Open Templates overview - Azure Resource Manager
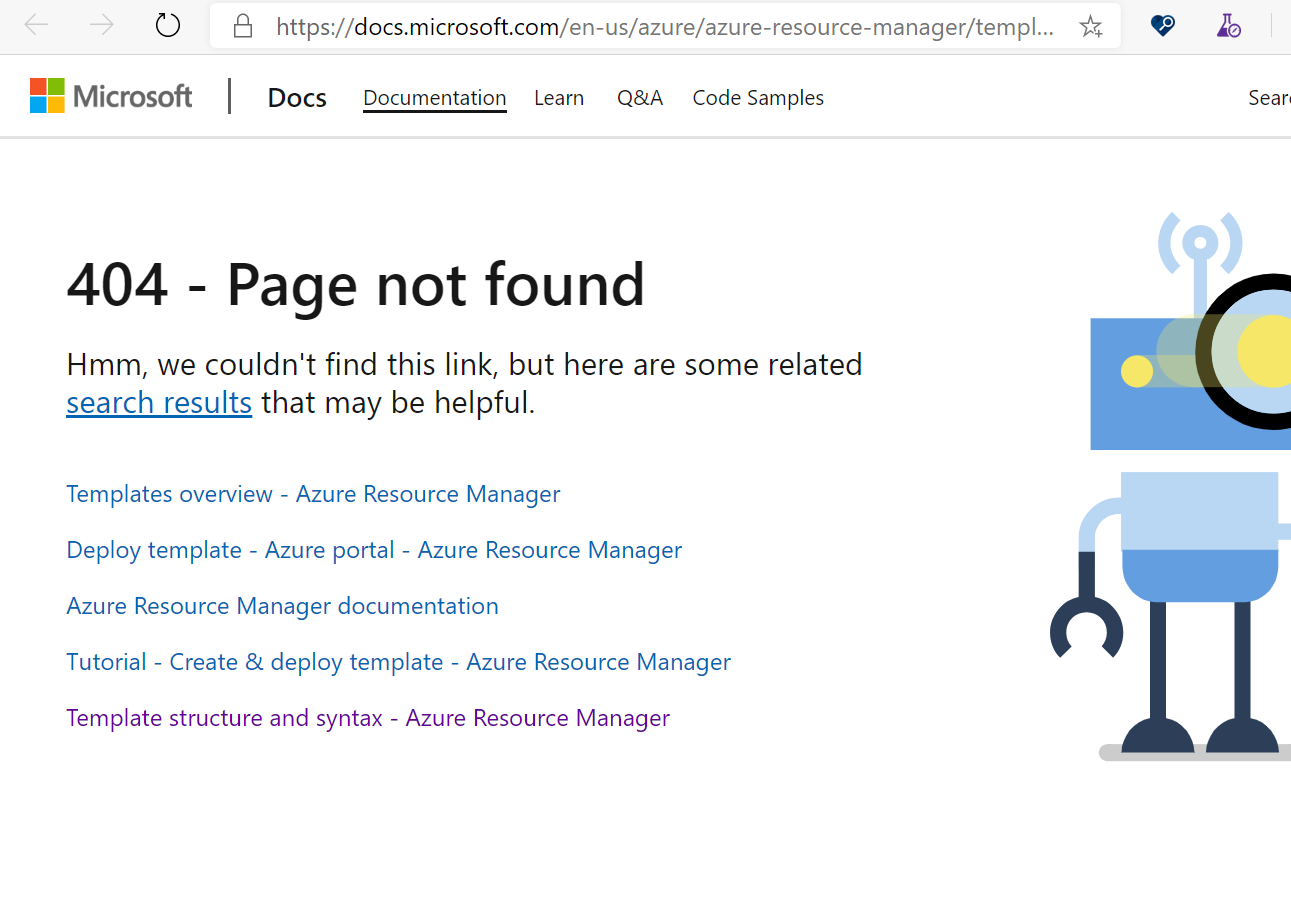Screen dimensions: 1291x915 coord(313,494)
